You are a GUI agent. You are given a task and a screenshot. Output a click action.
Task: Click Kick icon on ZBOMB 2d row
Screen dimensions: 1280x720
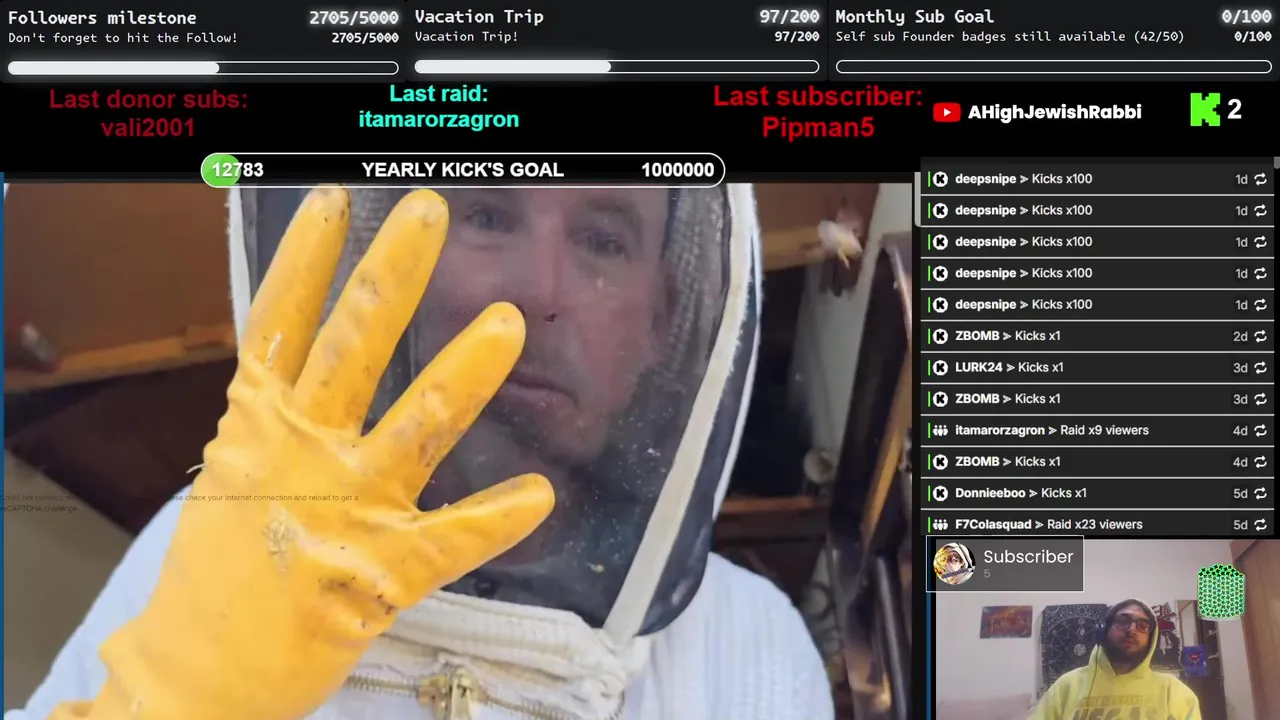coord(940,336)
